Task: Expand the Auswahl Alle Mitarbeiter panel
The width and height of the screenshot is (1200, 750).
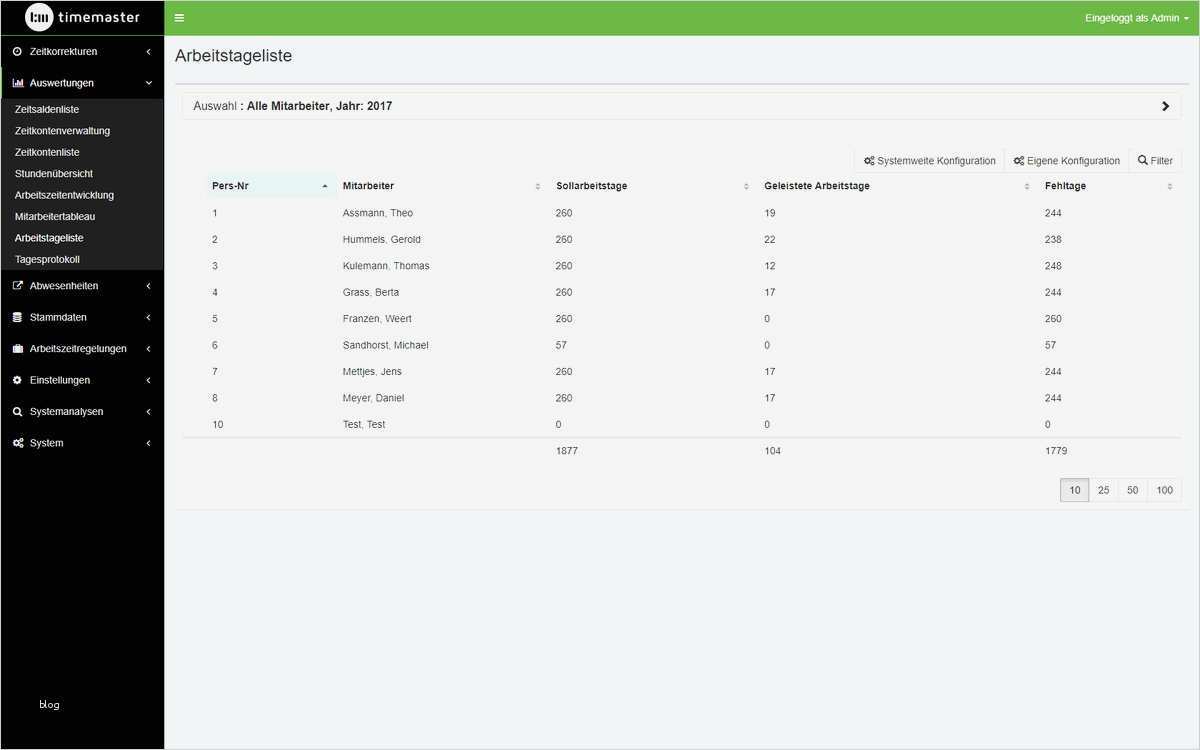Action: pyautogui.click(x=1165, y=104)
